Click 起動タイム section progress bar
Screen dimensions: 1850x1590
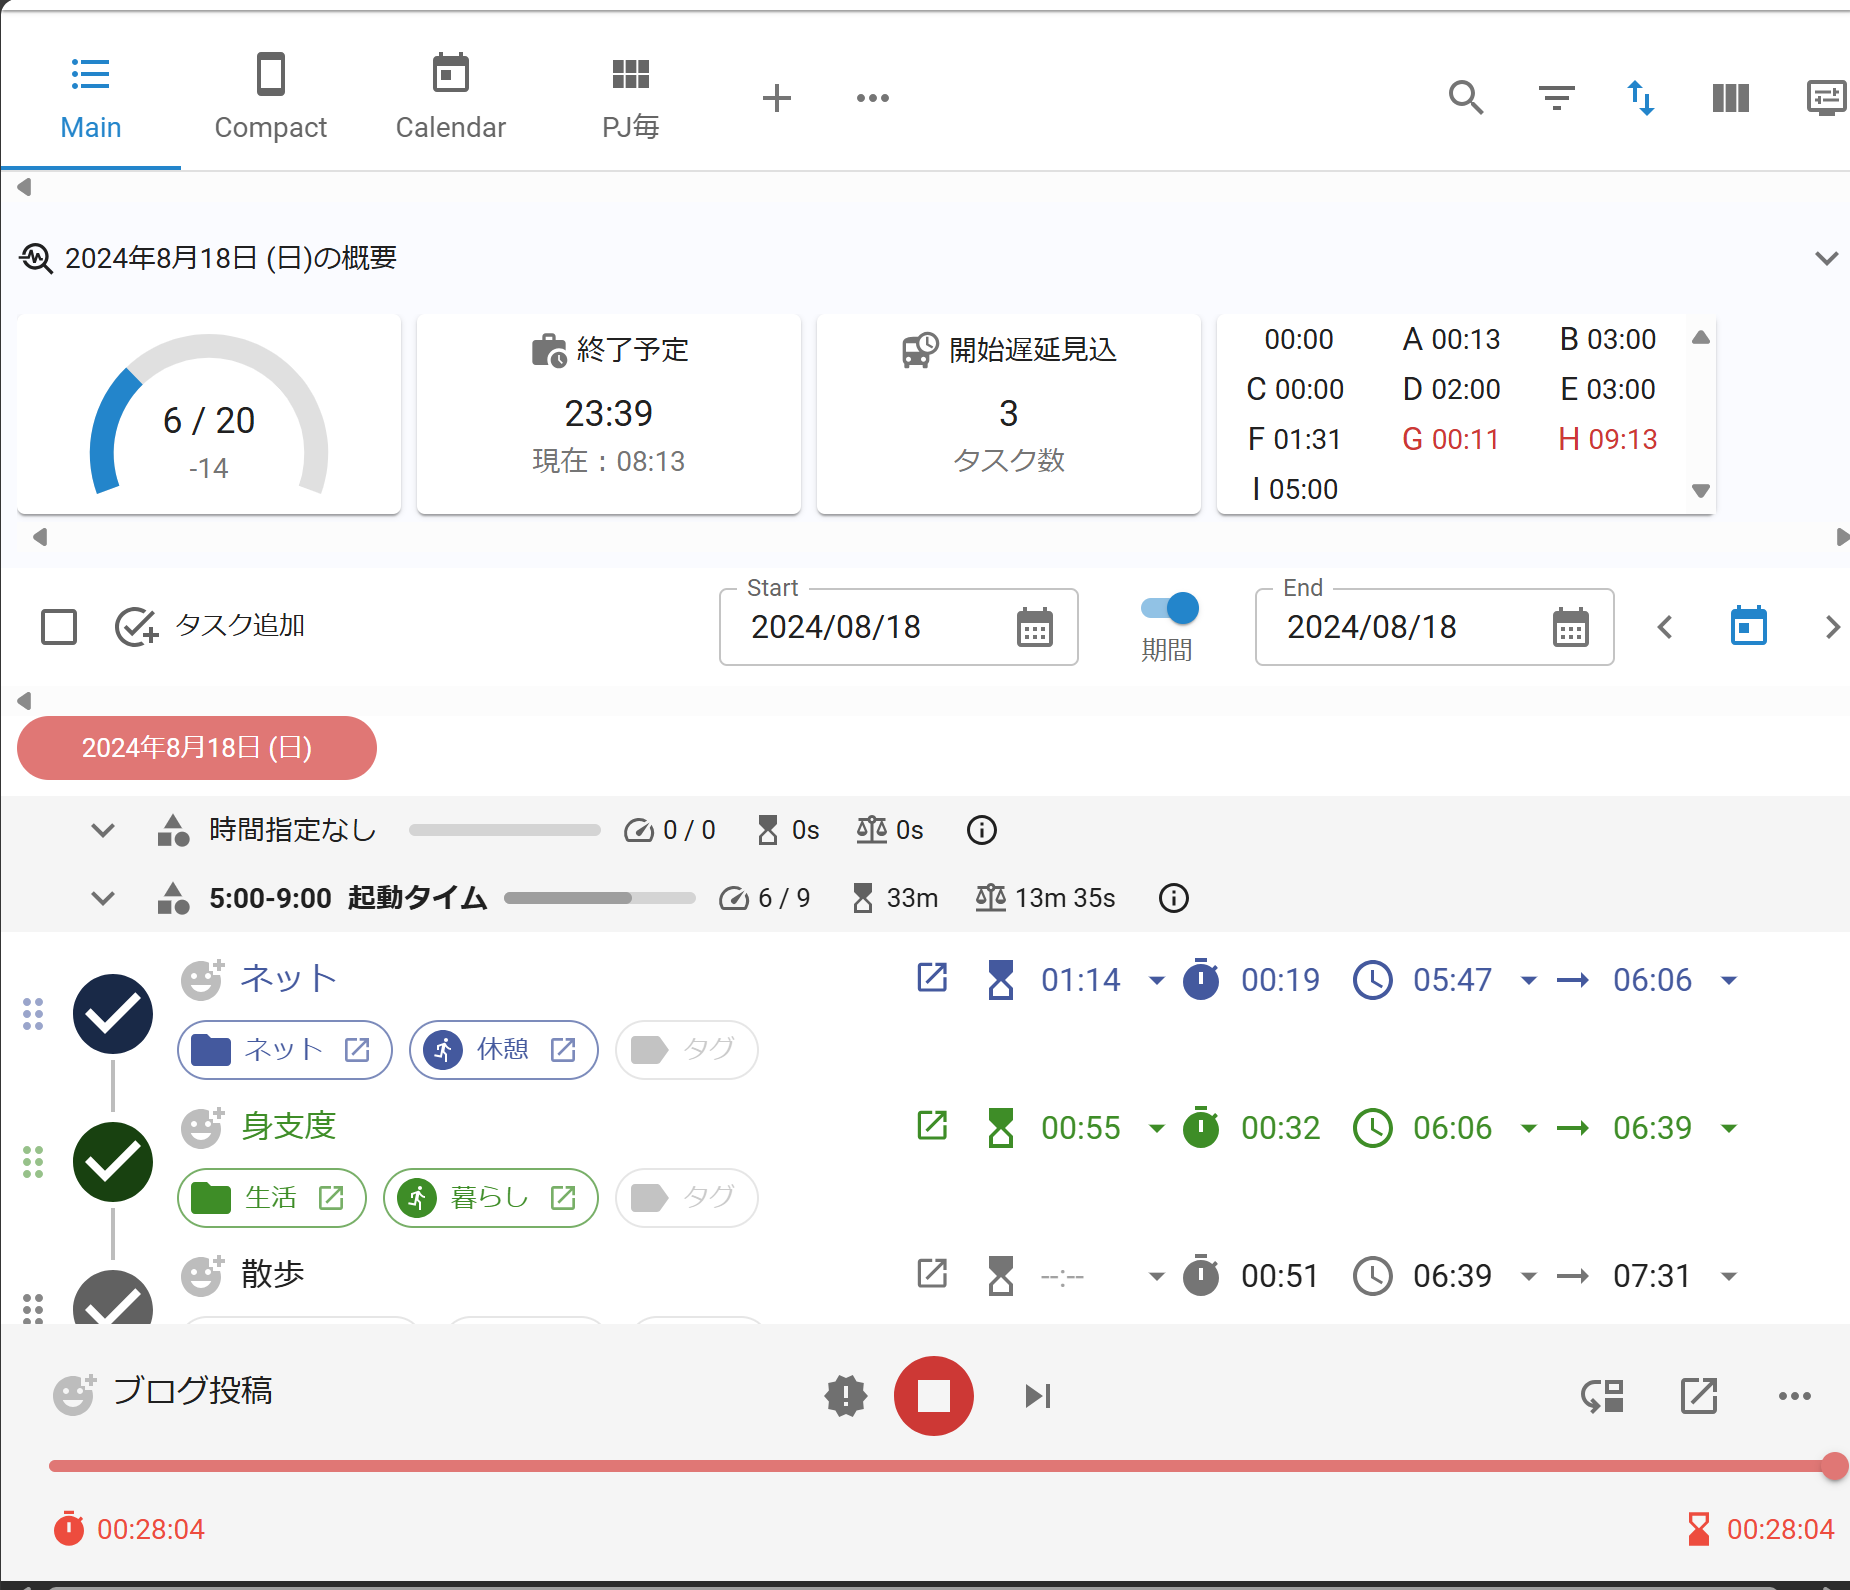point(600,898)
